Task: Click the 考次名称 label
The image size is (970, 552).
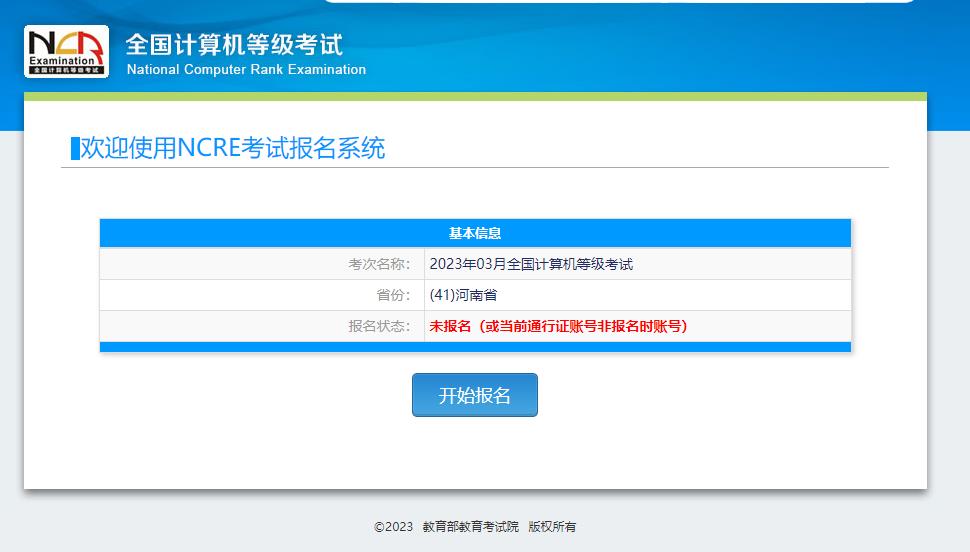Action: (379, 264)
